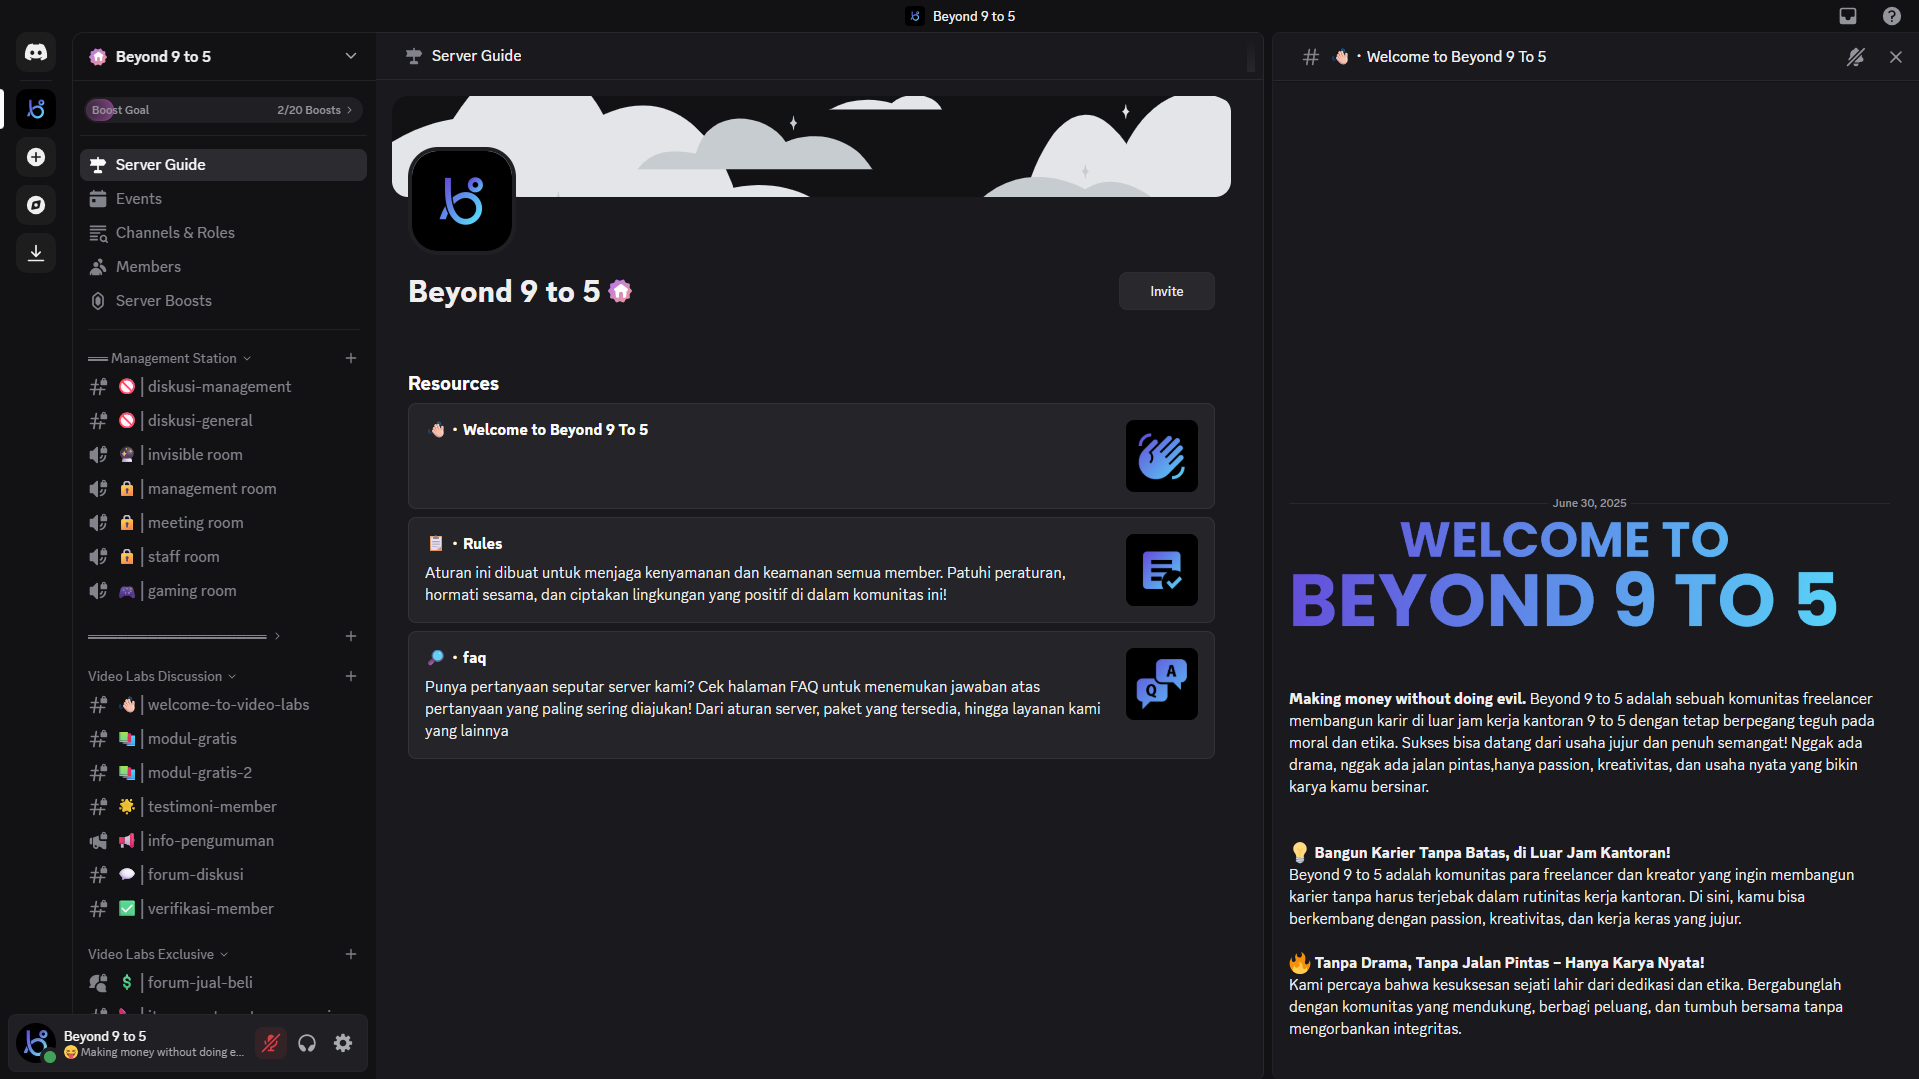Add channel to Video Labs Exclusive category
Viewport: 1919px width, 1079px height.
click(351, 954)
